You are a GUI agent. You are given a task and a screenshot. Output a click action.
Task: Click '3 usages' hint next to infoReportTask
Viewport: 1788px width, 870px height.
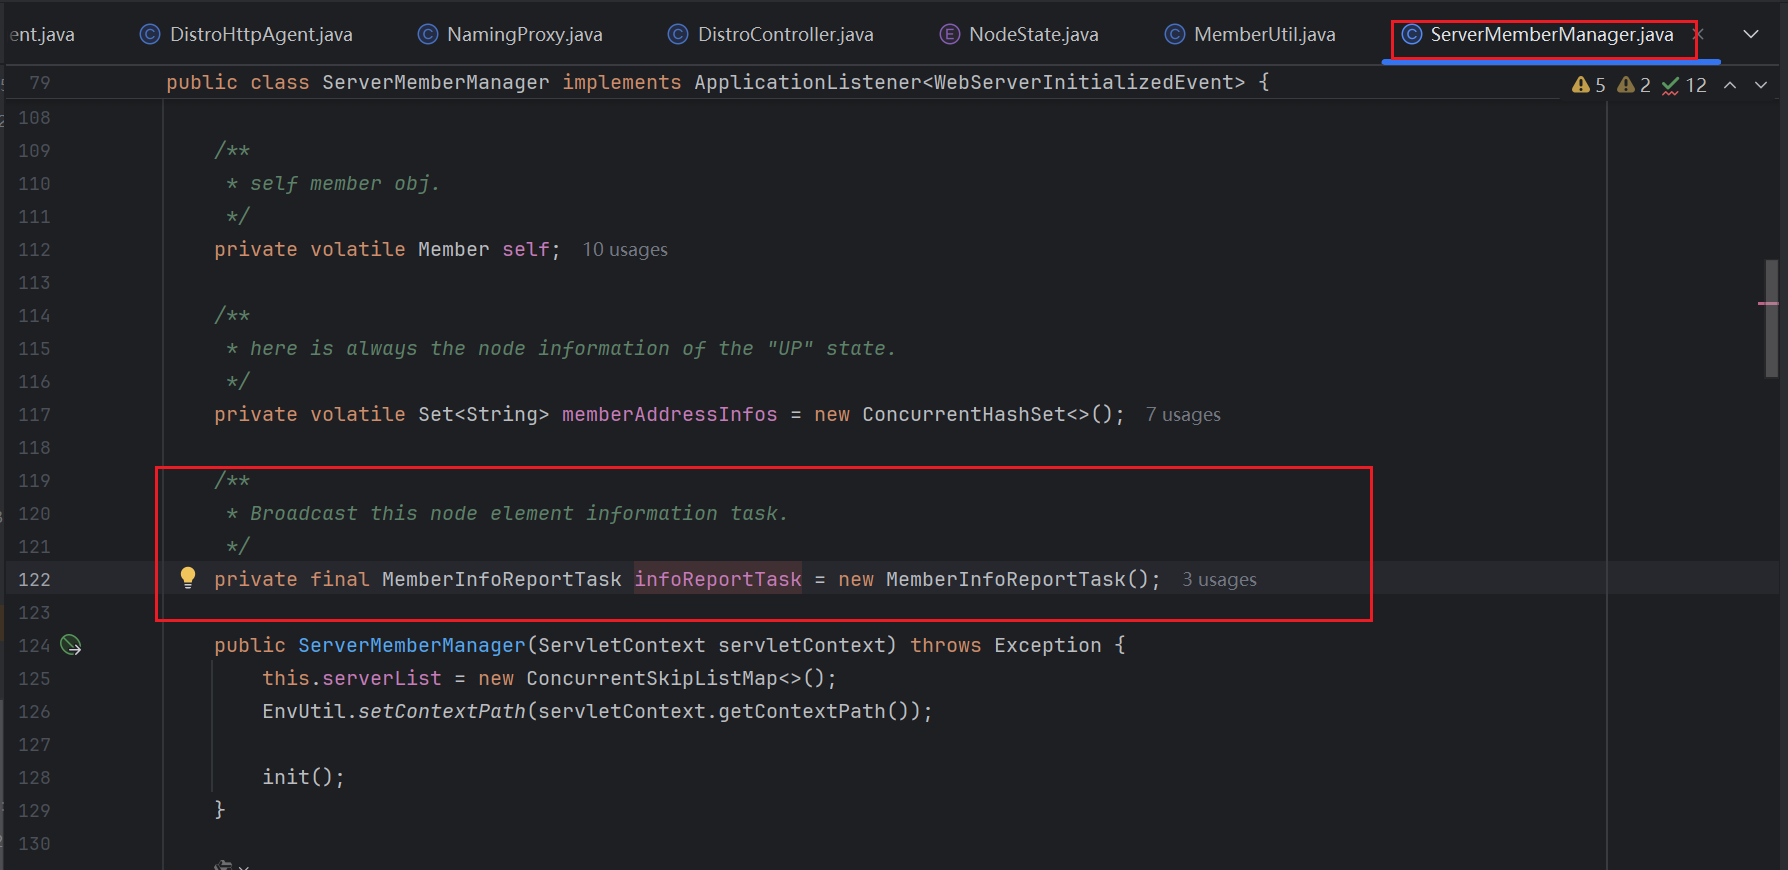1219,580
